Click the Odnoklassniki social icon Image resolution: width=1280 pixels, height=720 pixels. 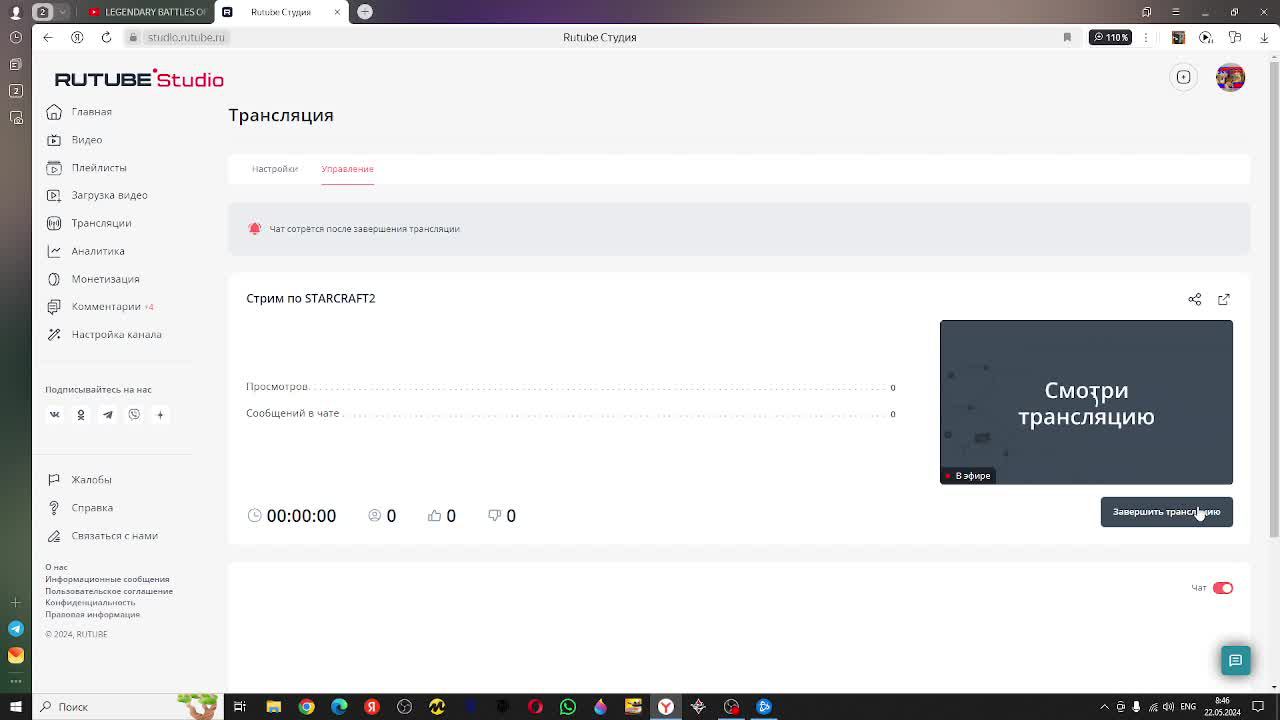(x=81, y=415)
